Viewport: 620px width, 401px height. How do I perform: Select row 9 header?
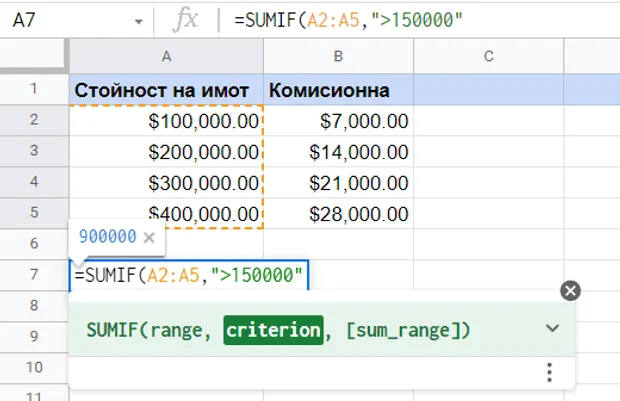[x=34, y=336]
